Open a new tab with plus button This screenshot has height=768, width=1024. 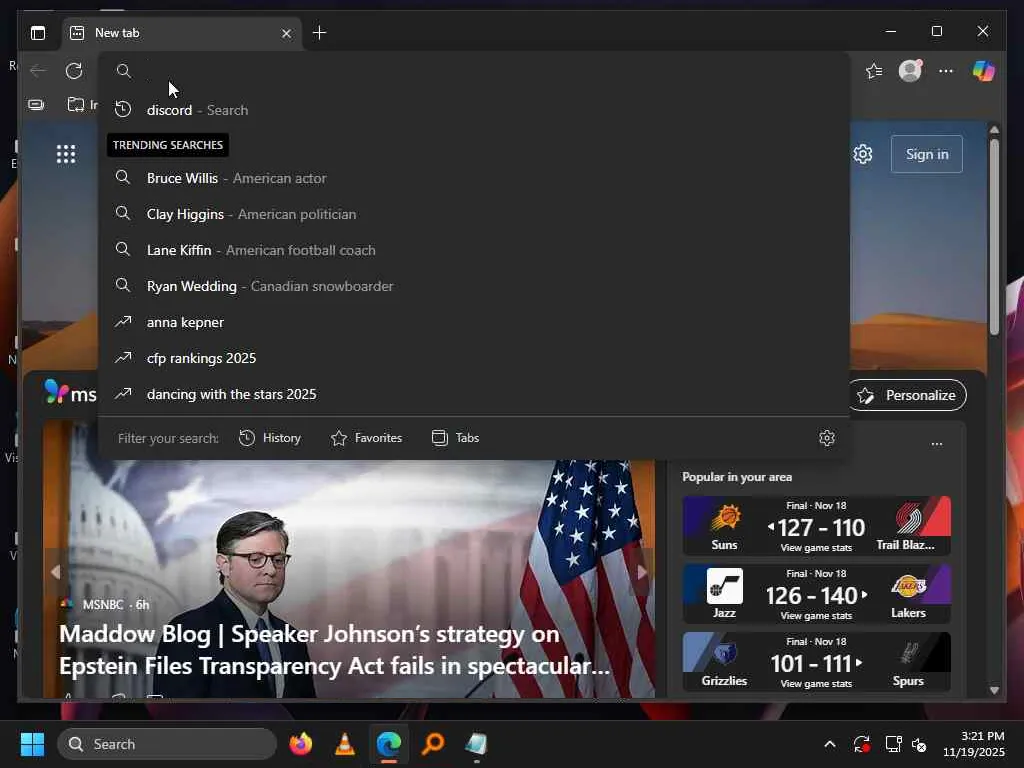[x=319, y=33]
